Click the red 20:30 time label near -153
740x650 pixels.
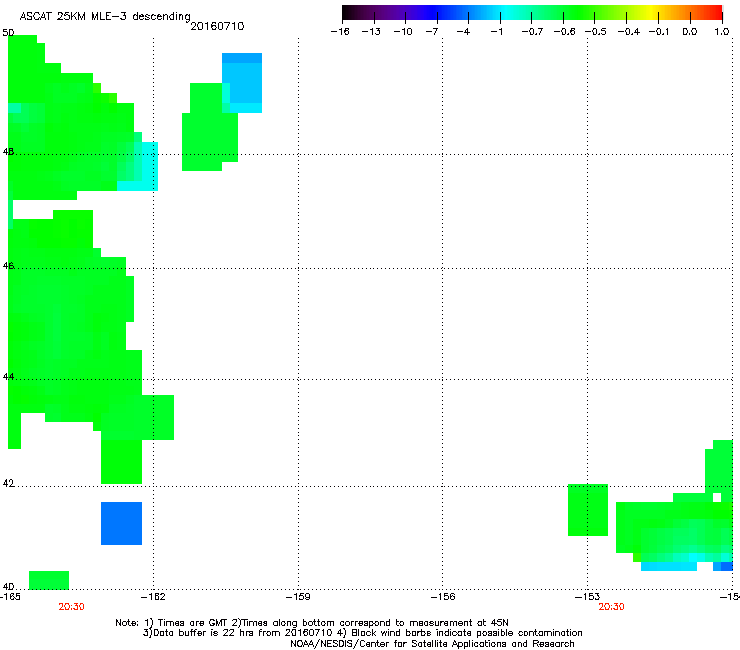(611, 607)
